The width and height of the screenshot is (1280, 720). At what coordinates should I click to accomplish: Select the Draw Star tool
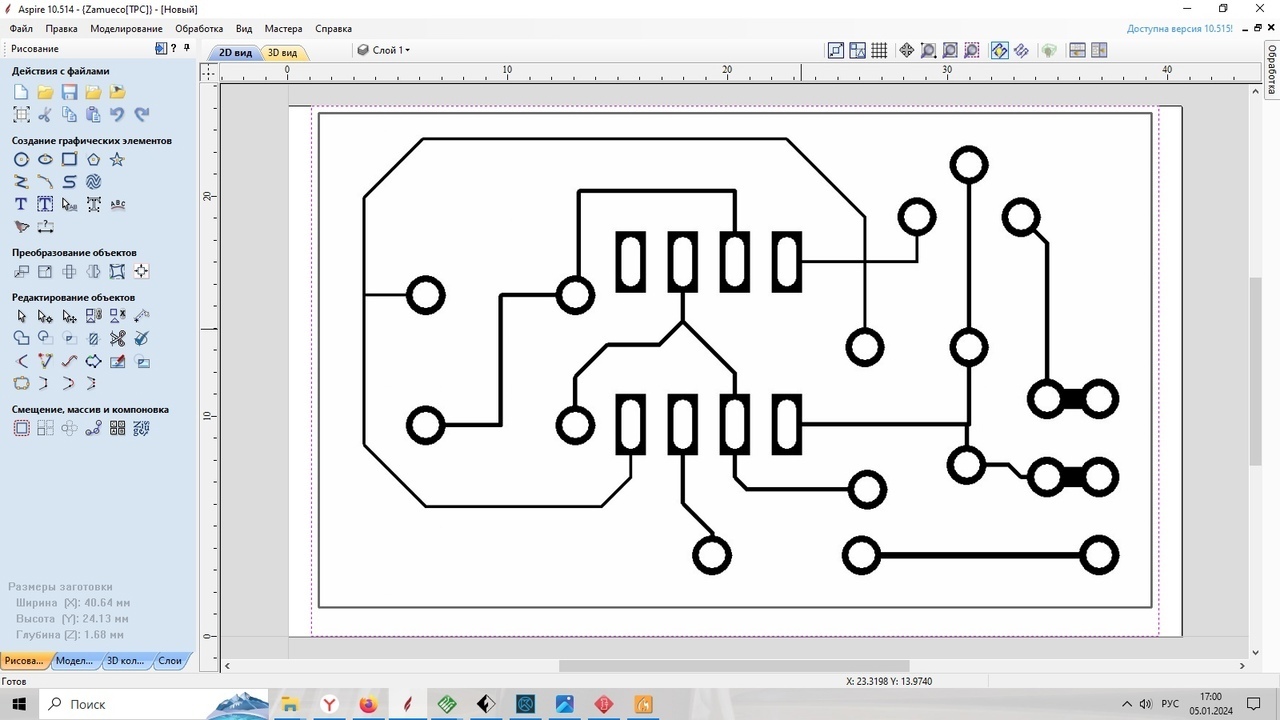[117, 159]
